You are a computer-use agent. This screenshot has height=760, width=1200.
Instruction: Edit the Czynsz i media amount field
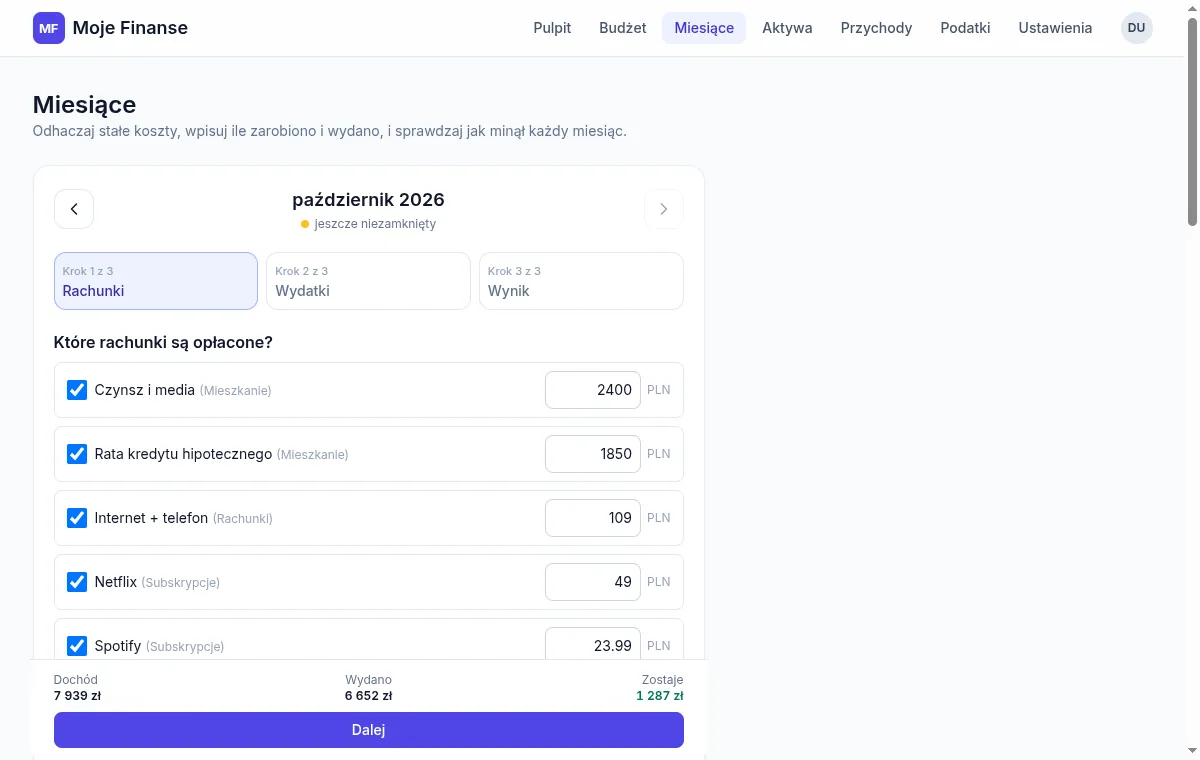pyautogui.click(x=593, y=390)
